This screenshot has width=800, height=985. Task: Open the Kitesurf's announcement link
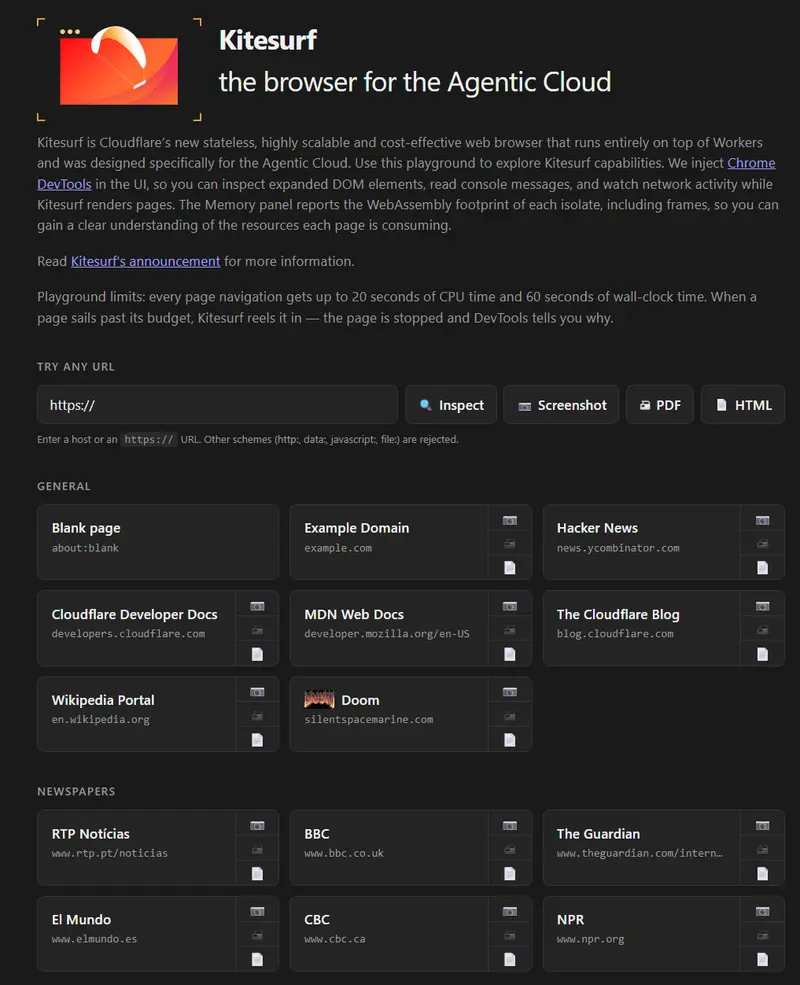146,261
